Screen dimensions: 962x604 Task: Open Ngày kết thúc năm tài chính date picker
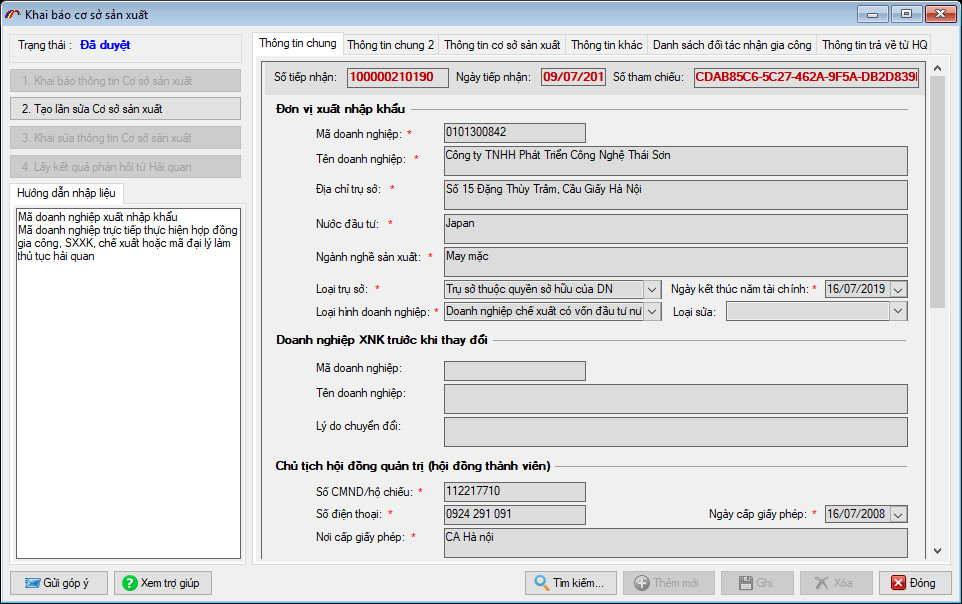pyautogui.click(x=898, y=289)
